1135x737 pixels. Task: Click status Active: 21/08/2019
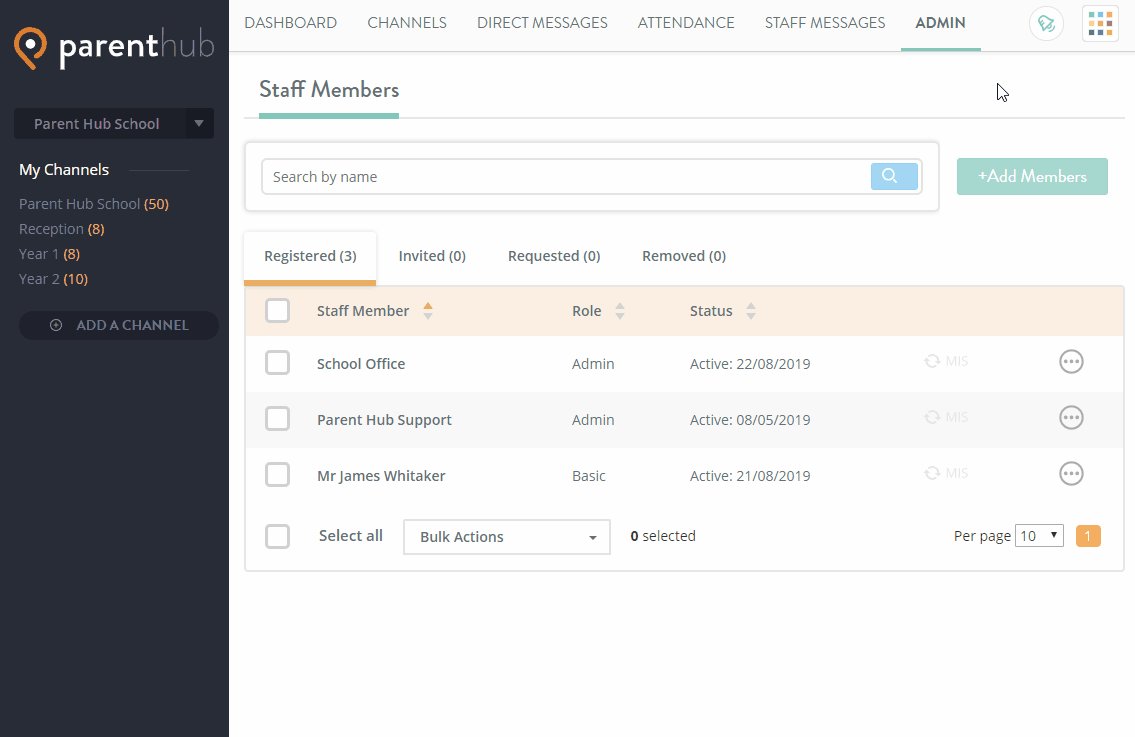point(750,476)
